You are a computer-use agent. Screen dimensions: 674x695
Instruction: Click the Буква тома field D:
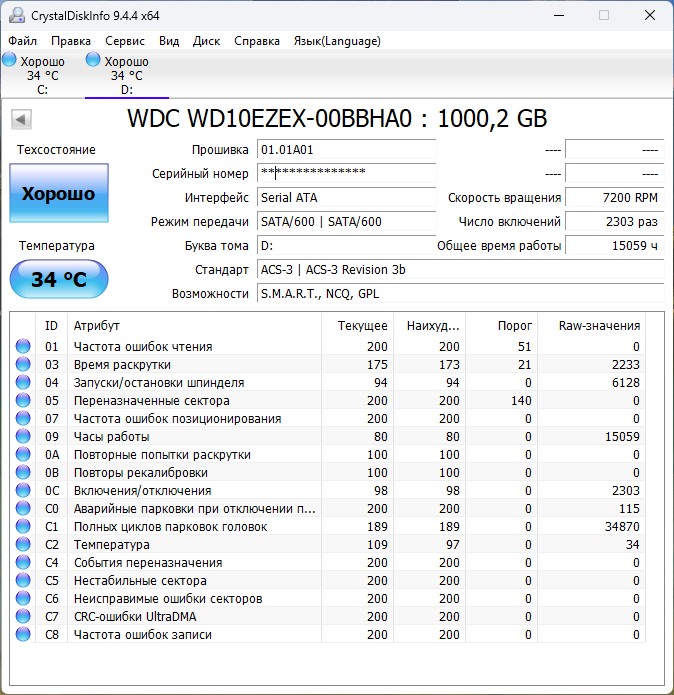click(347, 245)
